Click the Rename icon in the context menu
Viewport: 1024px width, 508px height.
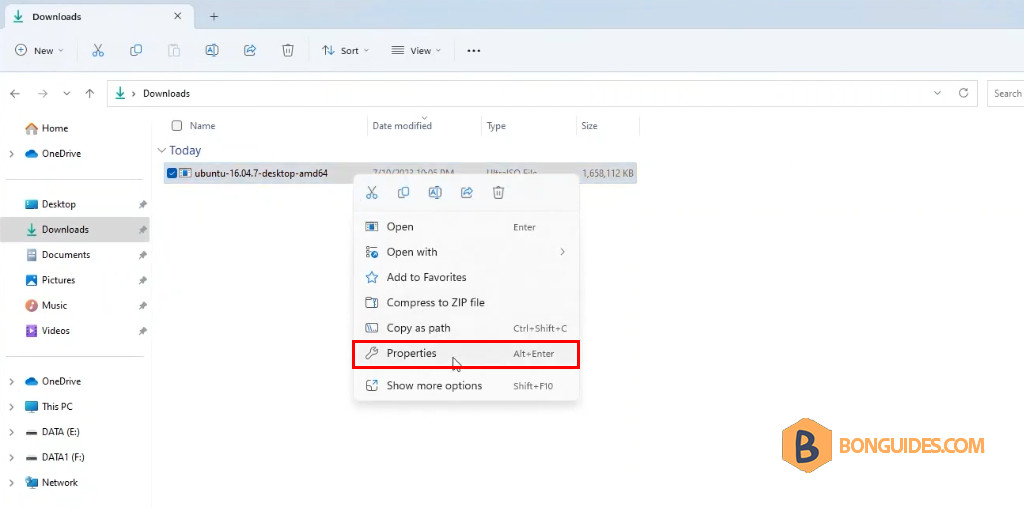(x=435, y=193)
